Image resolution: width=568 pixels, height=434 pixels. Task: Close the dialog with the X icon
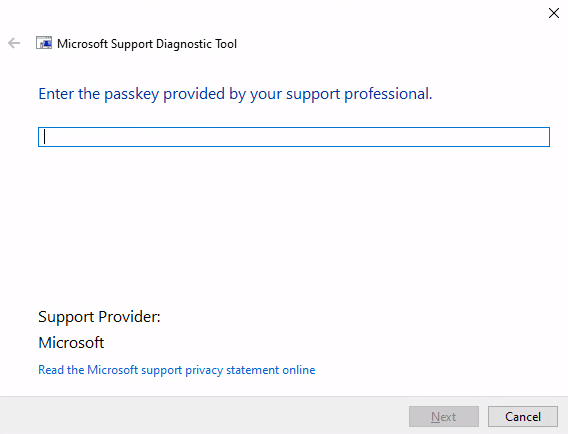[x=554, y=13]
